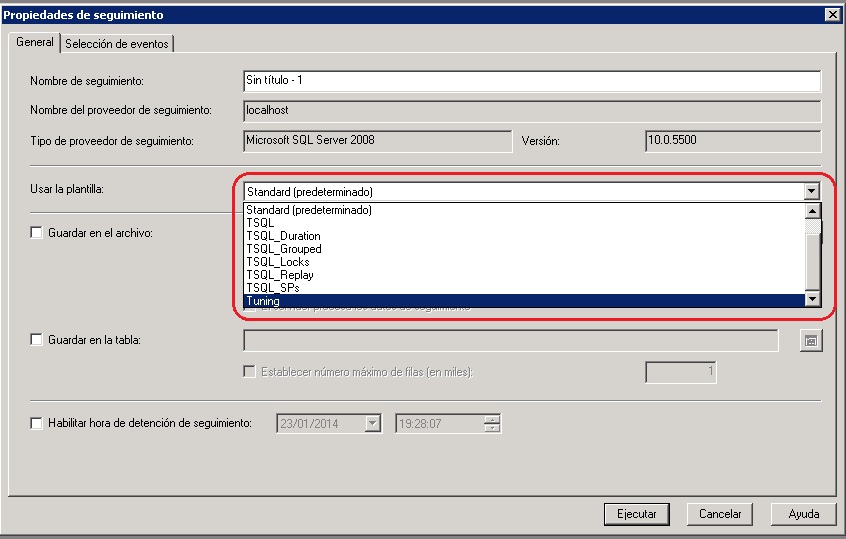Select the highlighted Tuning template

pos(524,301)
